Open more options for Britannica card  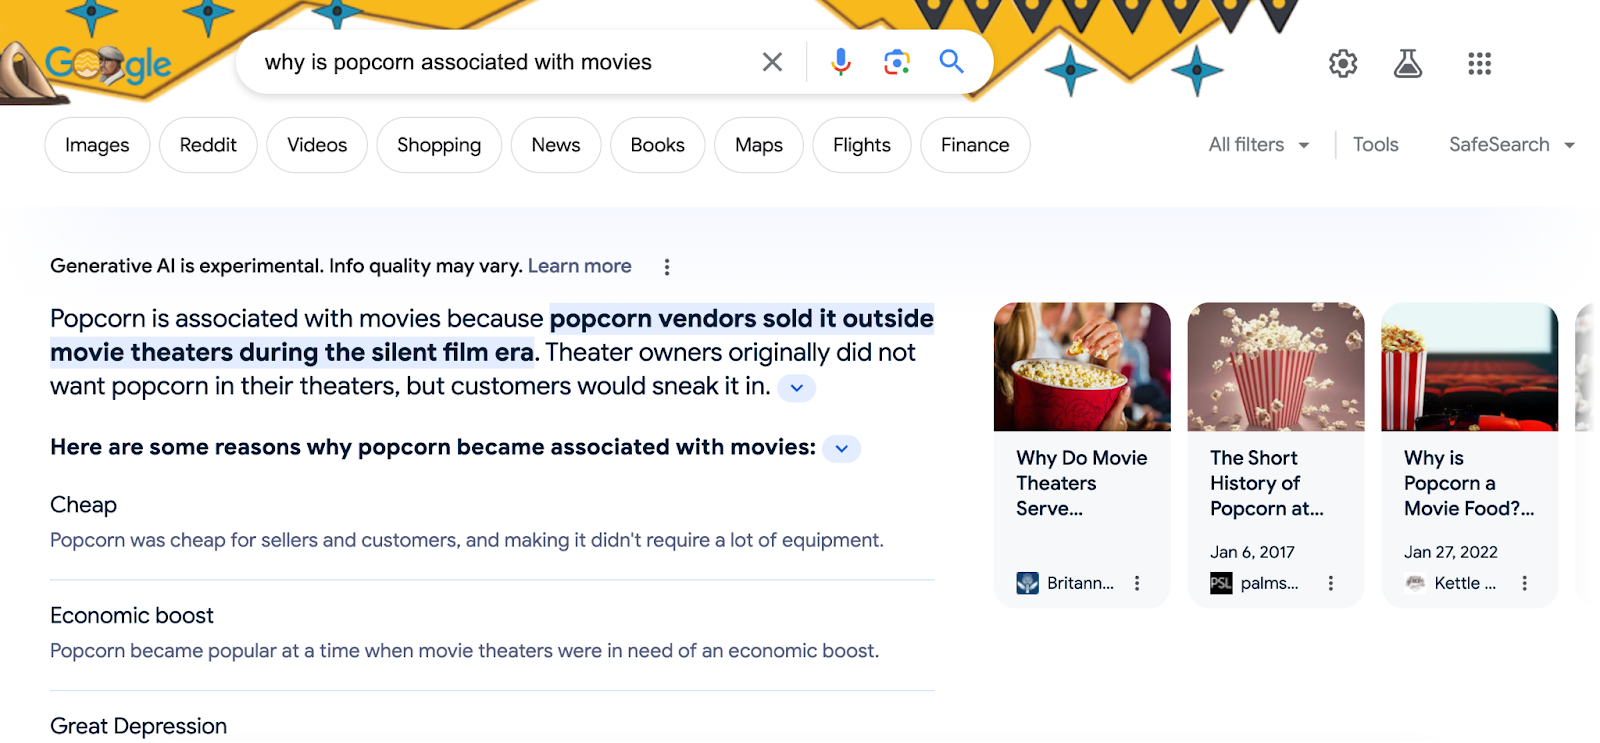pyautogui.click(x=1137, y=583)
